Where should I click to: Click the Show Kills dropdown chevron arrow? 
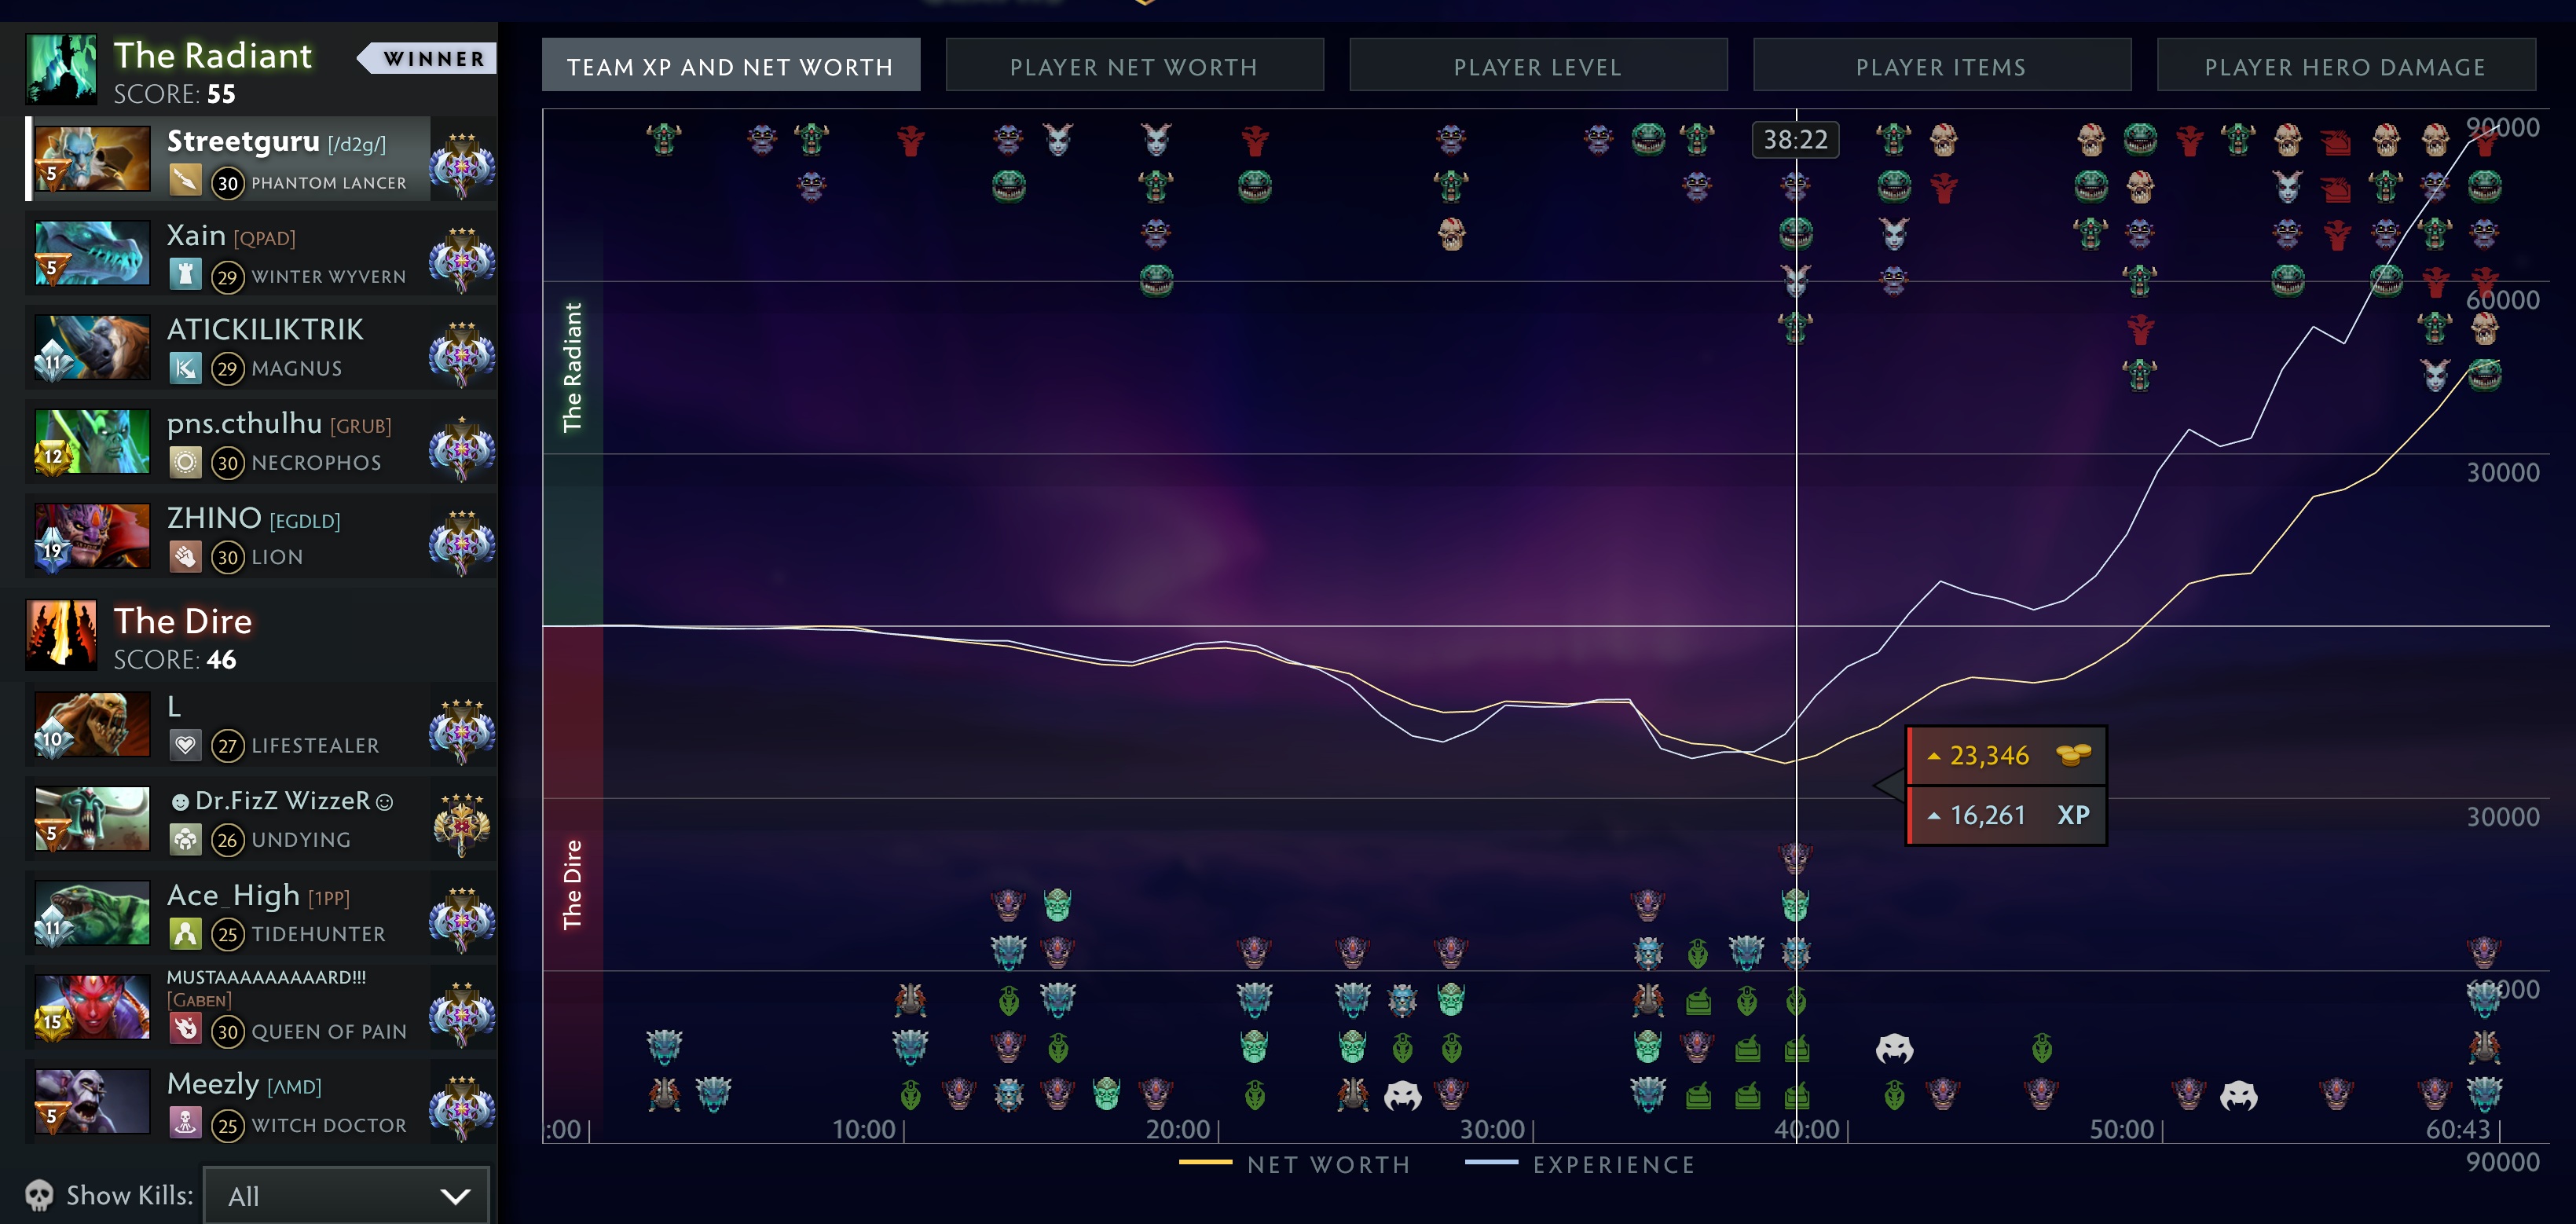click(x=455, y=1196)
